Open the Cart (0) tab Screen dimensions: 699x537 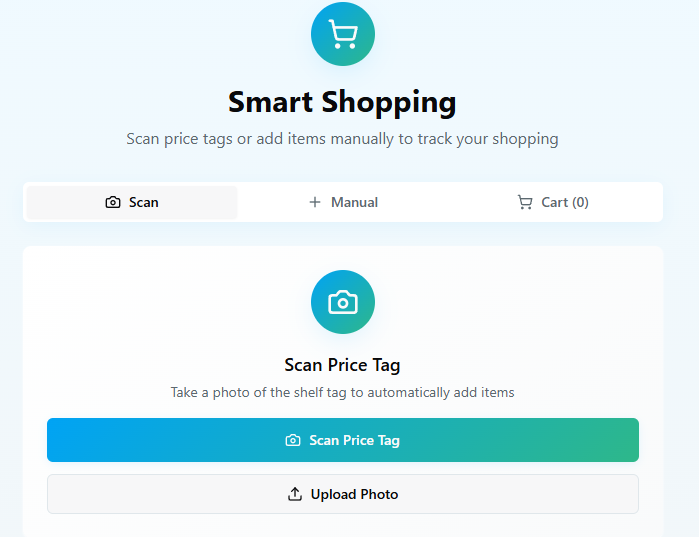pyautogui.click(x=553, y=202)
